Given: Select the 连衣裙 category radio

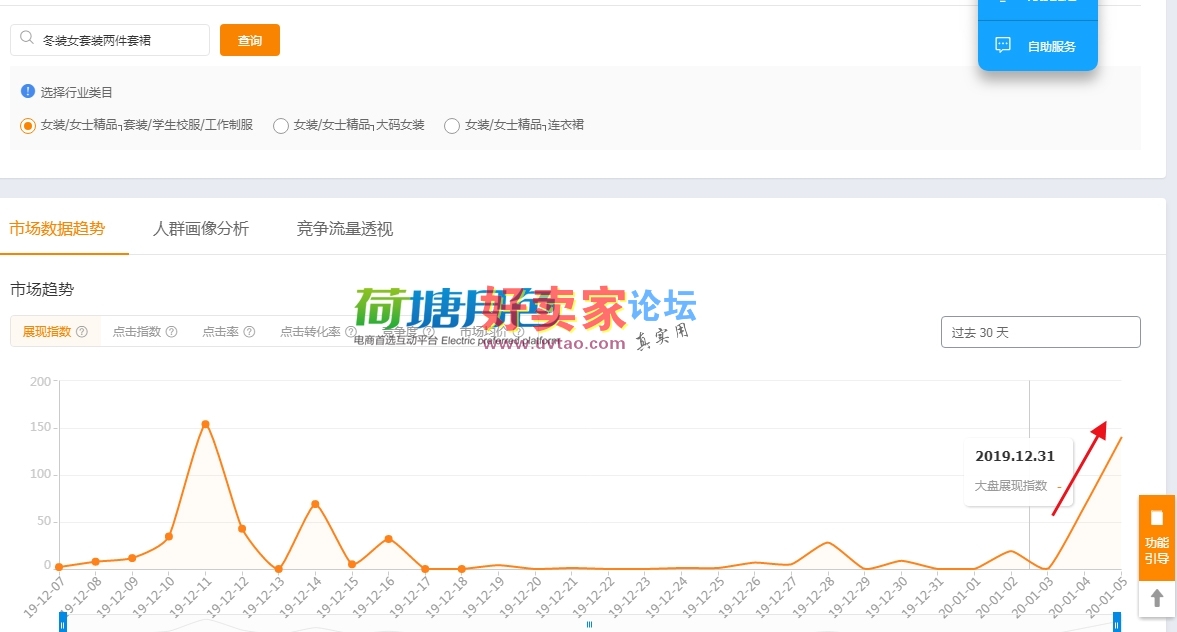Looking at the screenshot, I should 452,126.
